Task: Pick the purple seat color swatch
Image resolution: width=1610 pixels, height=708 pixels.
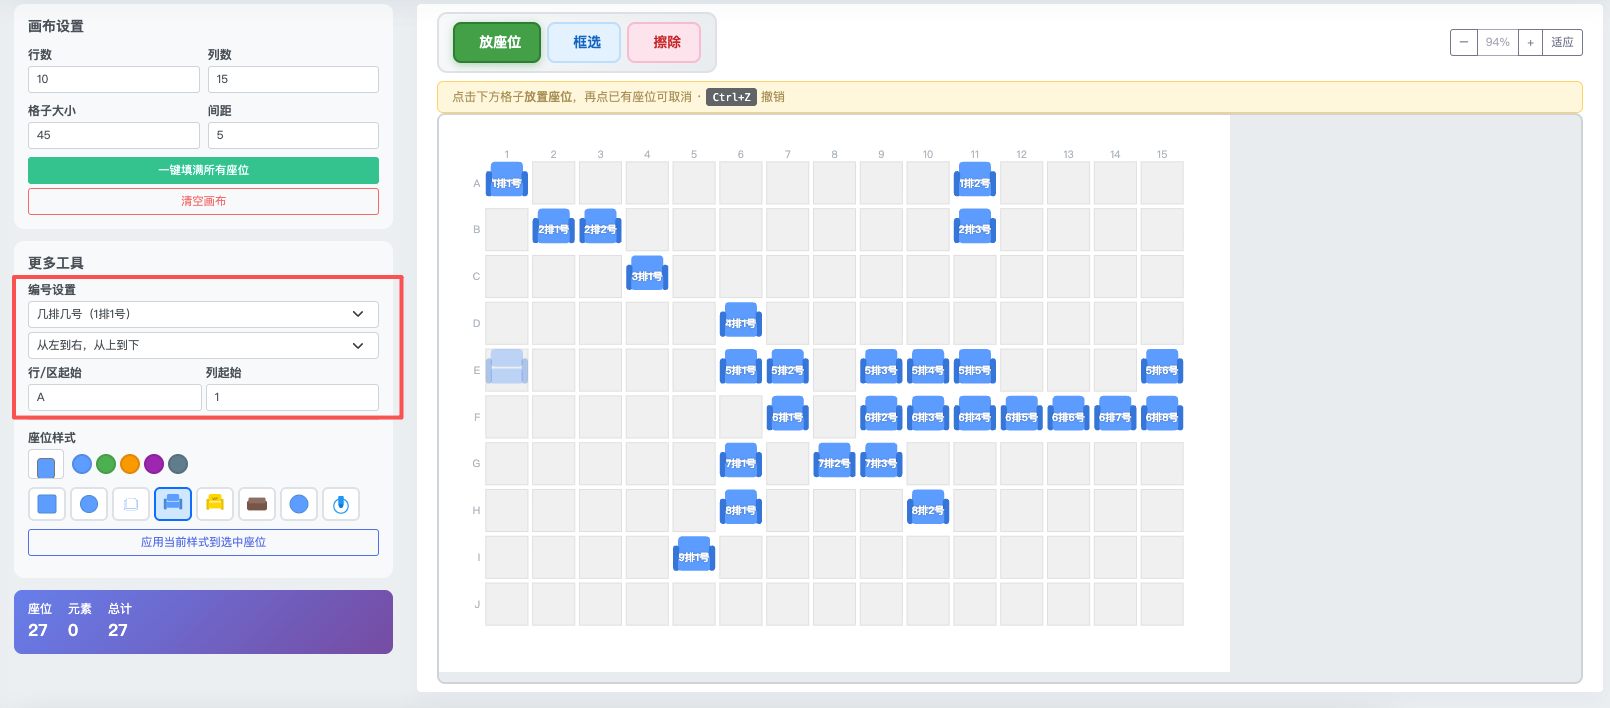Action: point(154,464)
